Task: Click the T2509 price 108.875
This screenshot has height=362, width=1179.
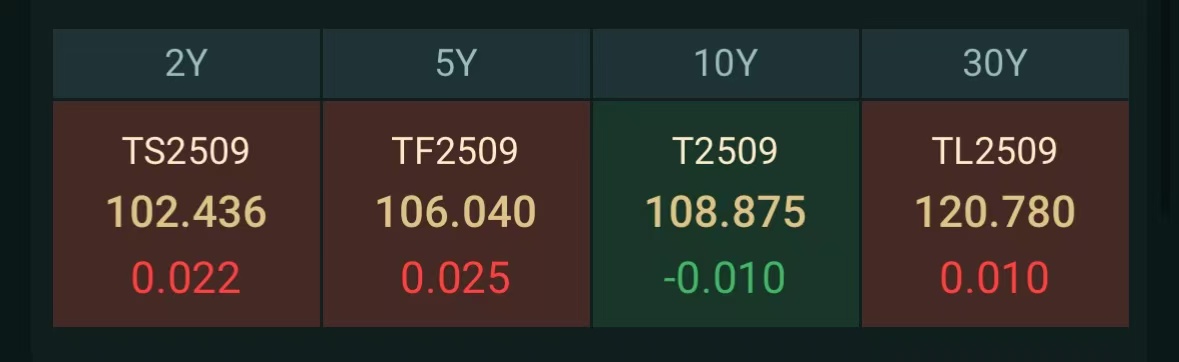Action: point(726,212)
